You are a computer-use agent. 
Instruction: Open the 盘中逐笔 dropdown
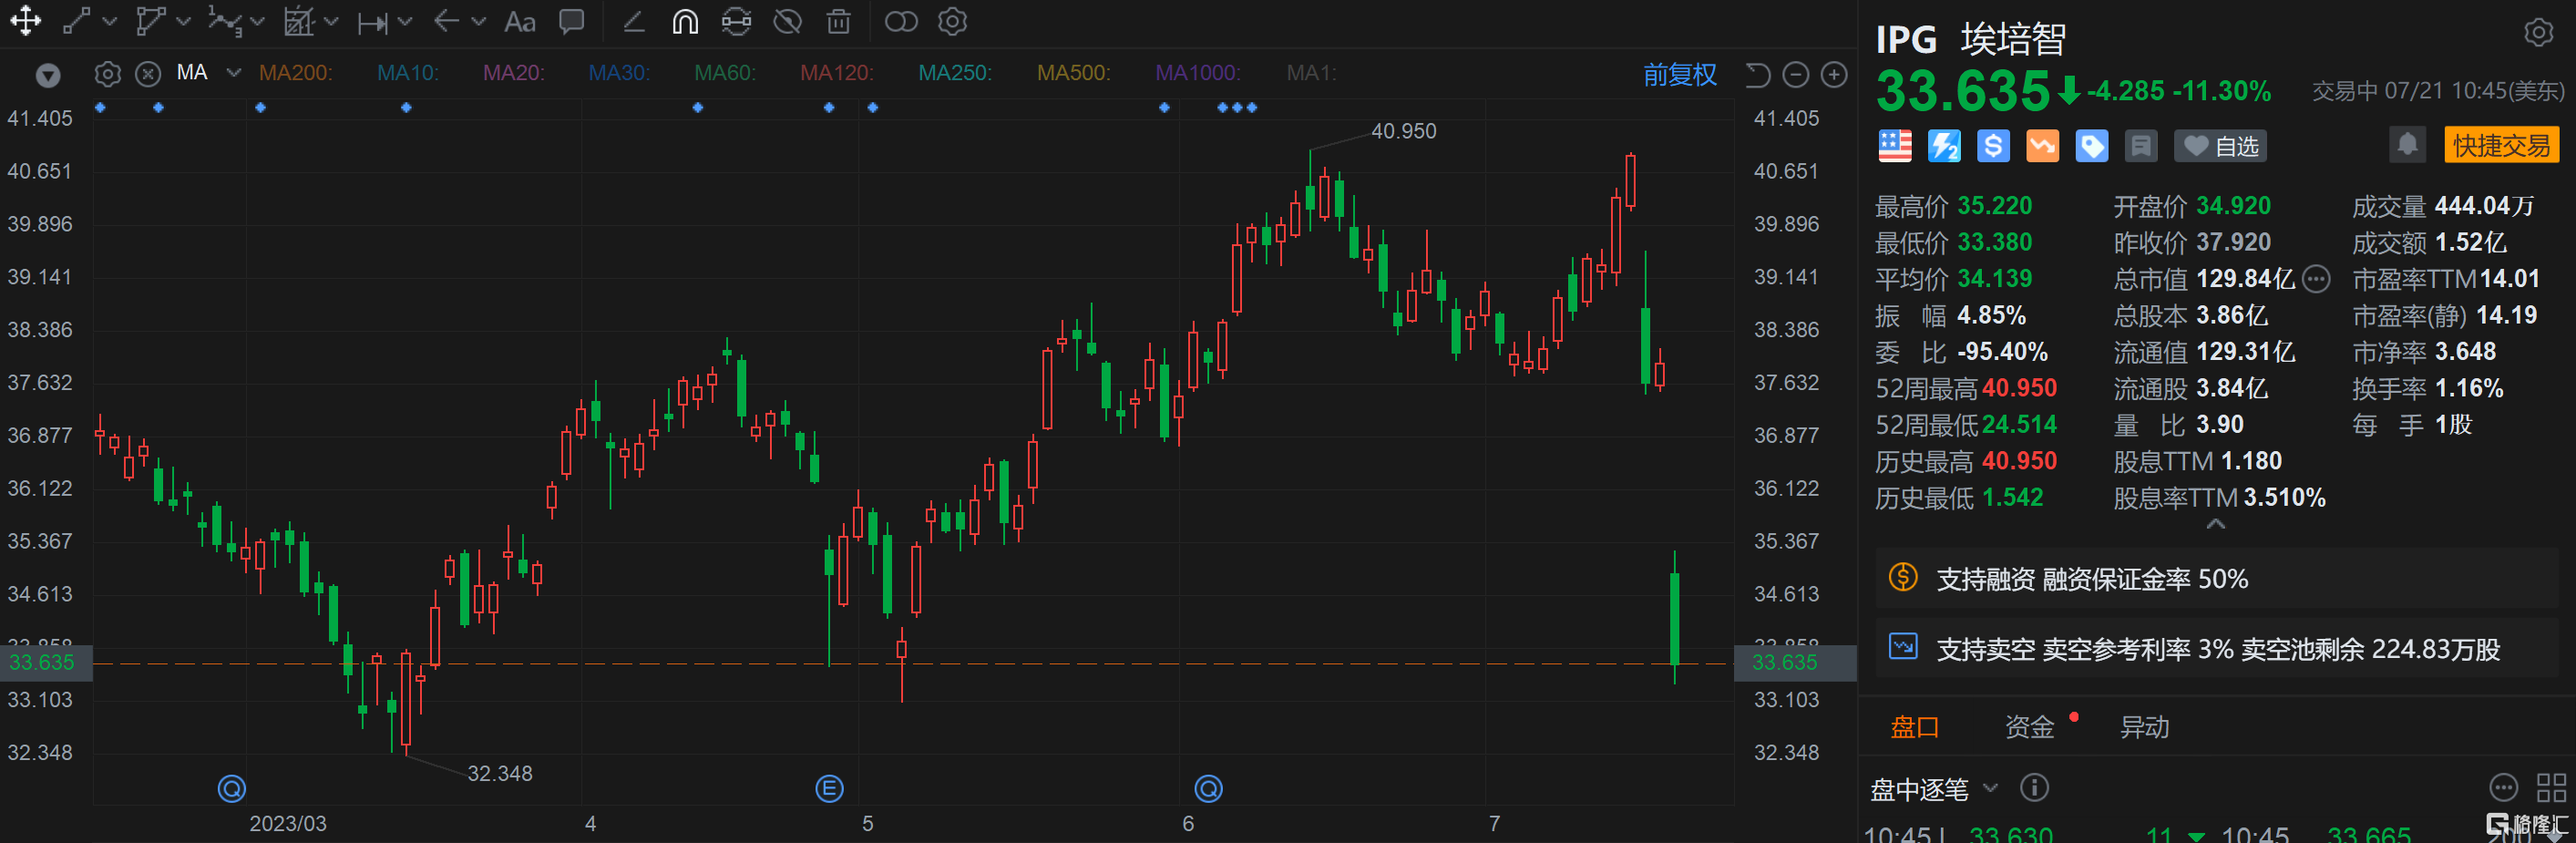1933,789
